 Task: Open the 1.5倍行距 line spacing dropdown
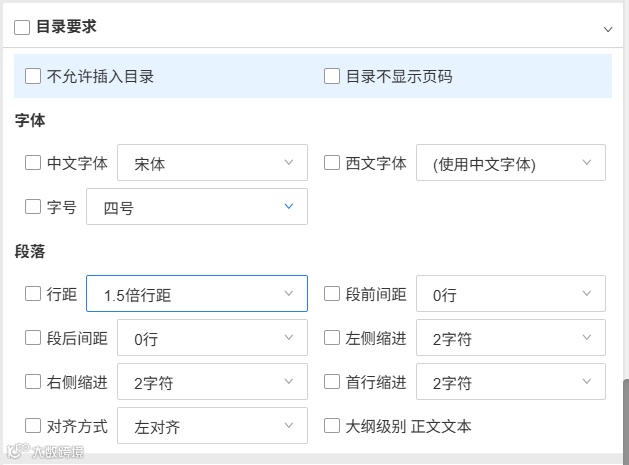coord(196,294)
